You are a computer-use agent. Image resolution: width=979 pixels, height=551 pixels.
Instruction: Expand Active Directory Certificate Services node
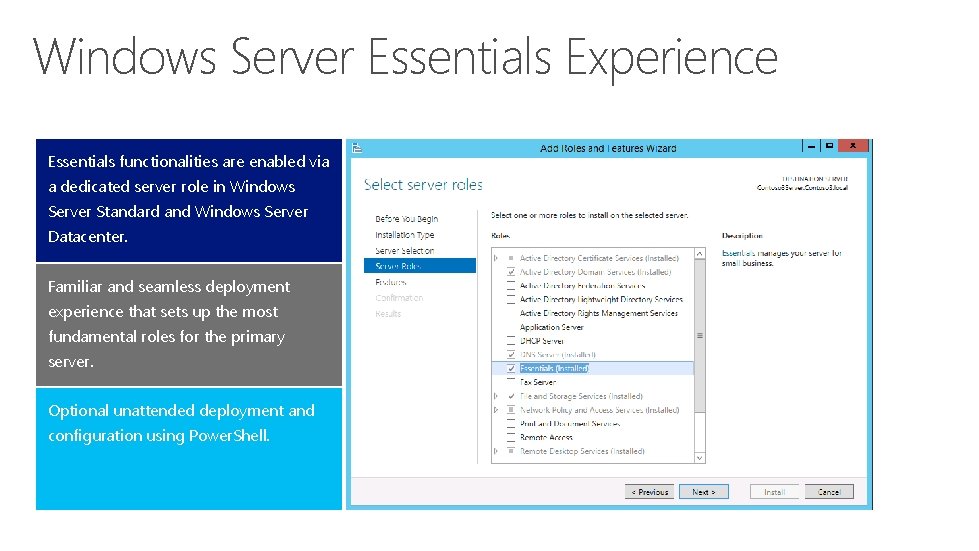point(496,258)
